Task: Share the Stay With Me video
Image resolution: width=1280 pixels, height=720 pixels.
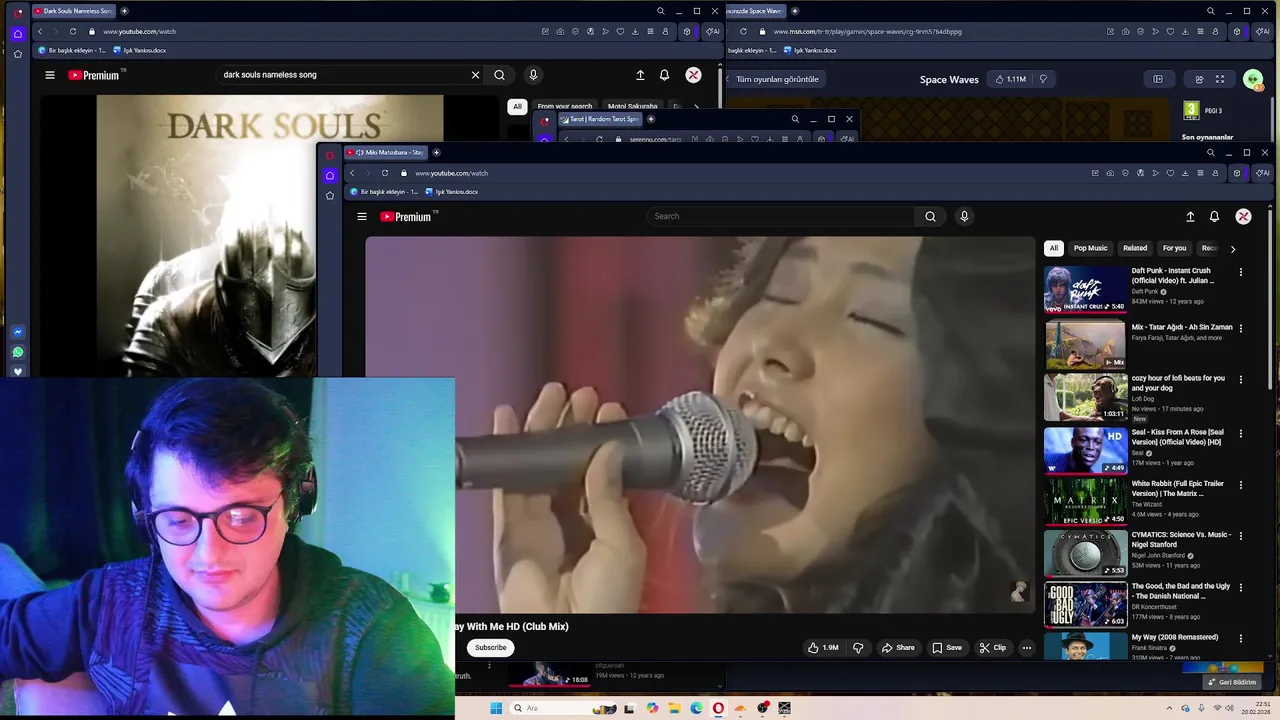Action: [x=898, y=647]
